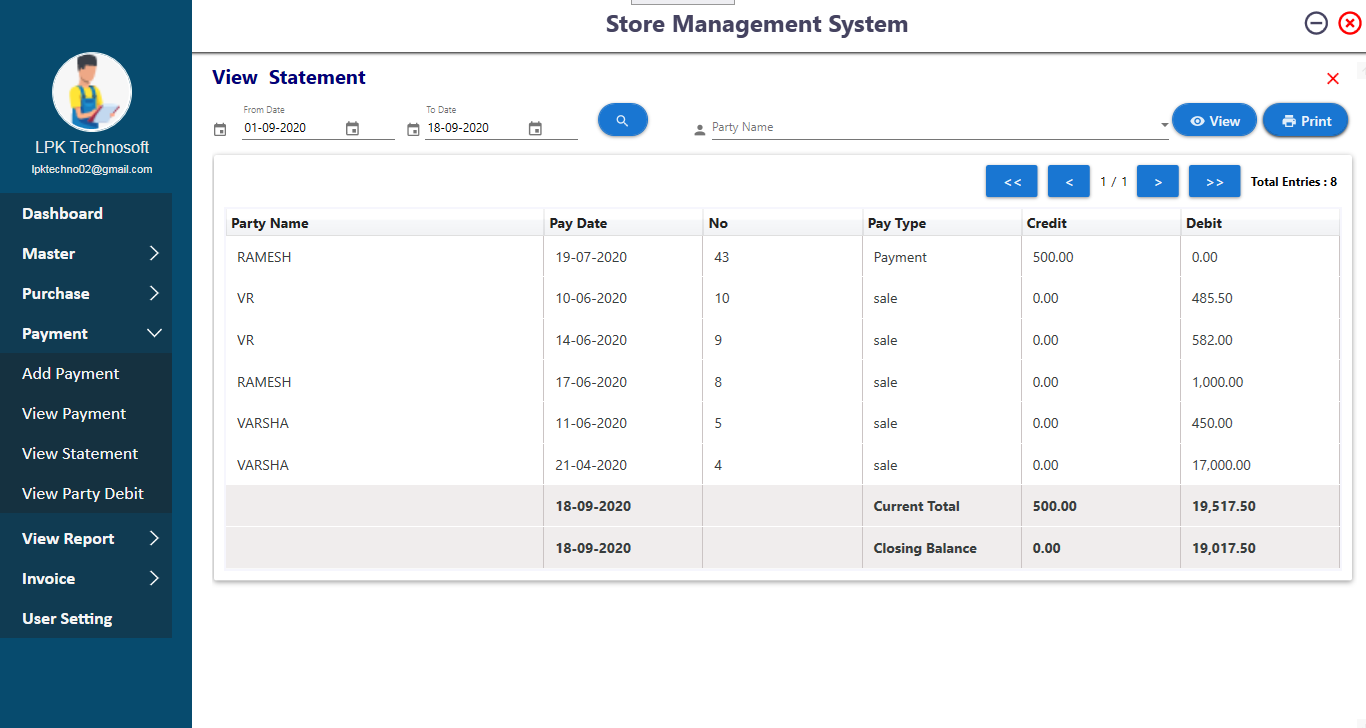1366x728 pixels.
Task: Click the blue search magnifier button
Action: click(622, 120)
